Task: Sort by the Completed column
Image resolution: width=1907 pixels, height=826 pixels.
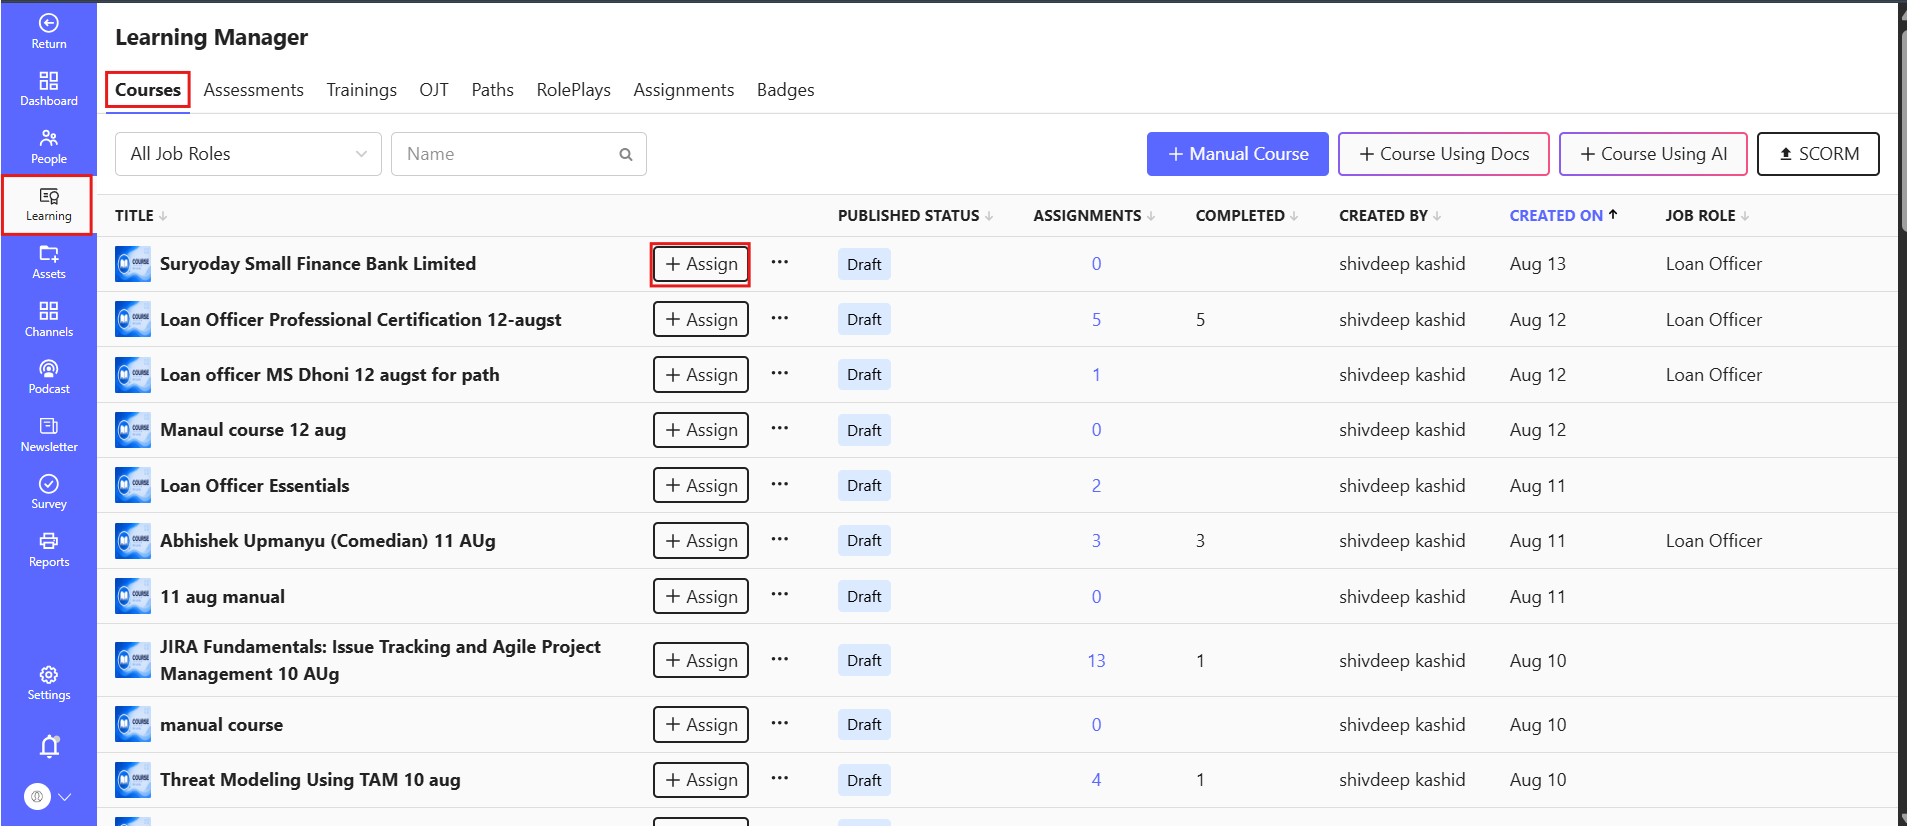Action: [x=1246, y=216]
